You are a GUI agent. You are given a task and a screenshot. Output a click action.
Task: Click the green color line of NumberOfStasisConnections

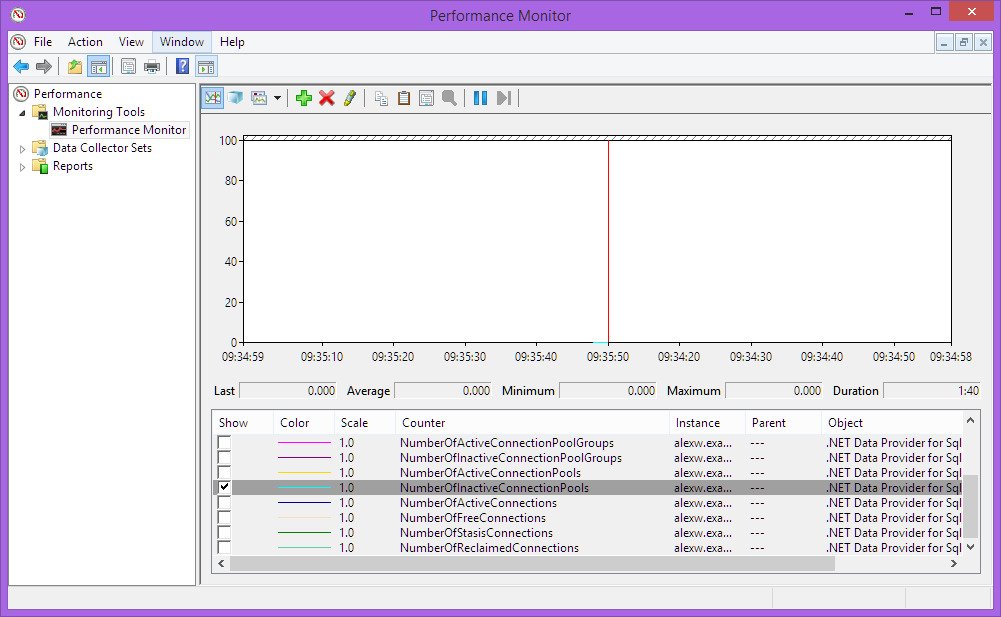coord(305,533)
